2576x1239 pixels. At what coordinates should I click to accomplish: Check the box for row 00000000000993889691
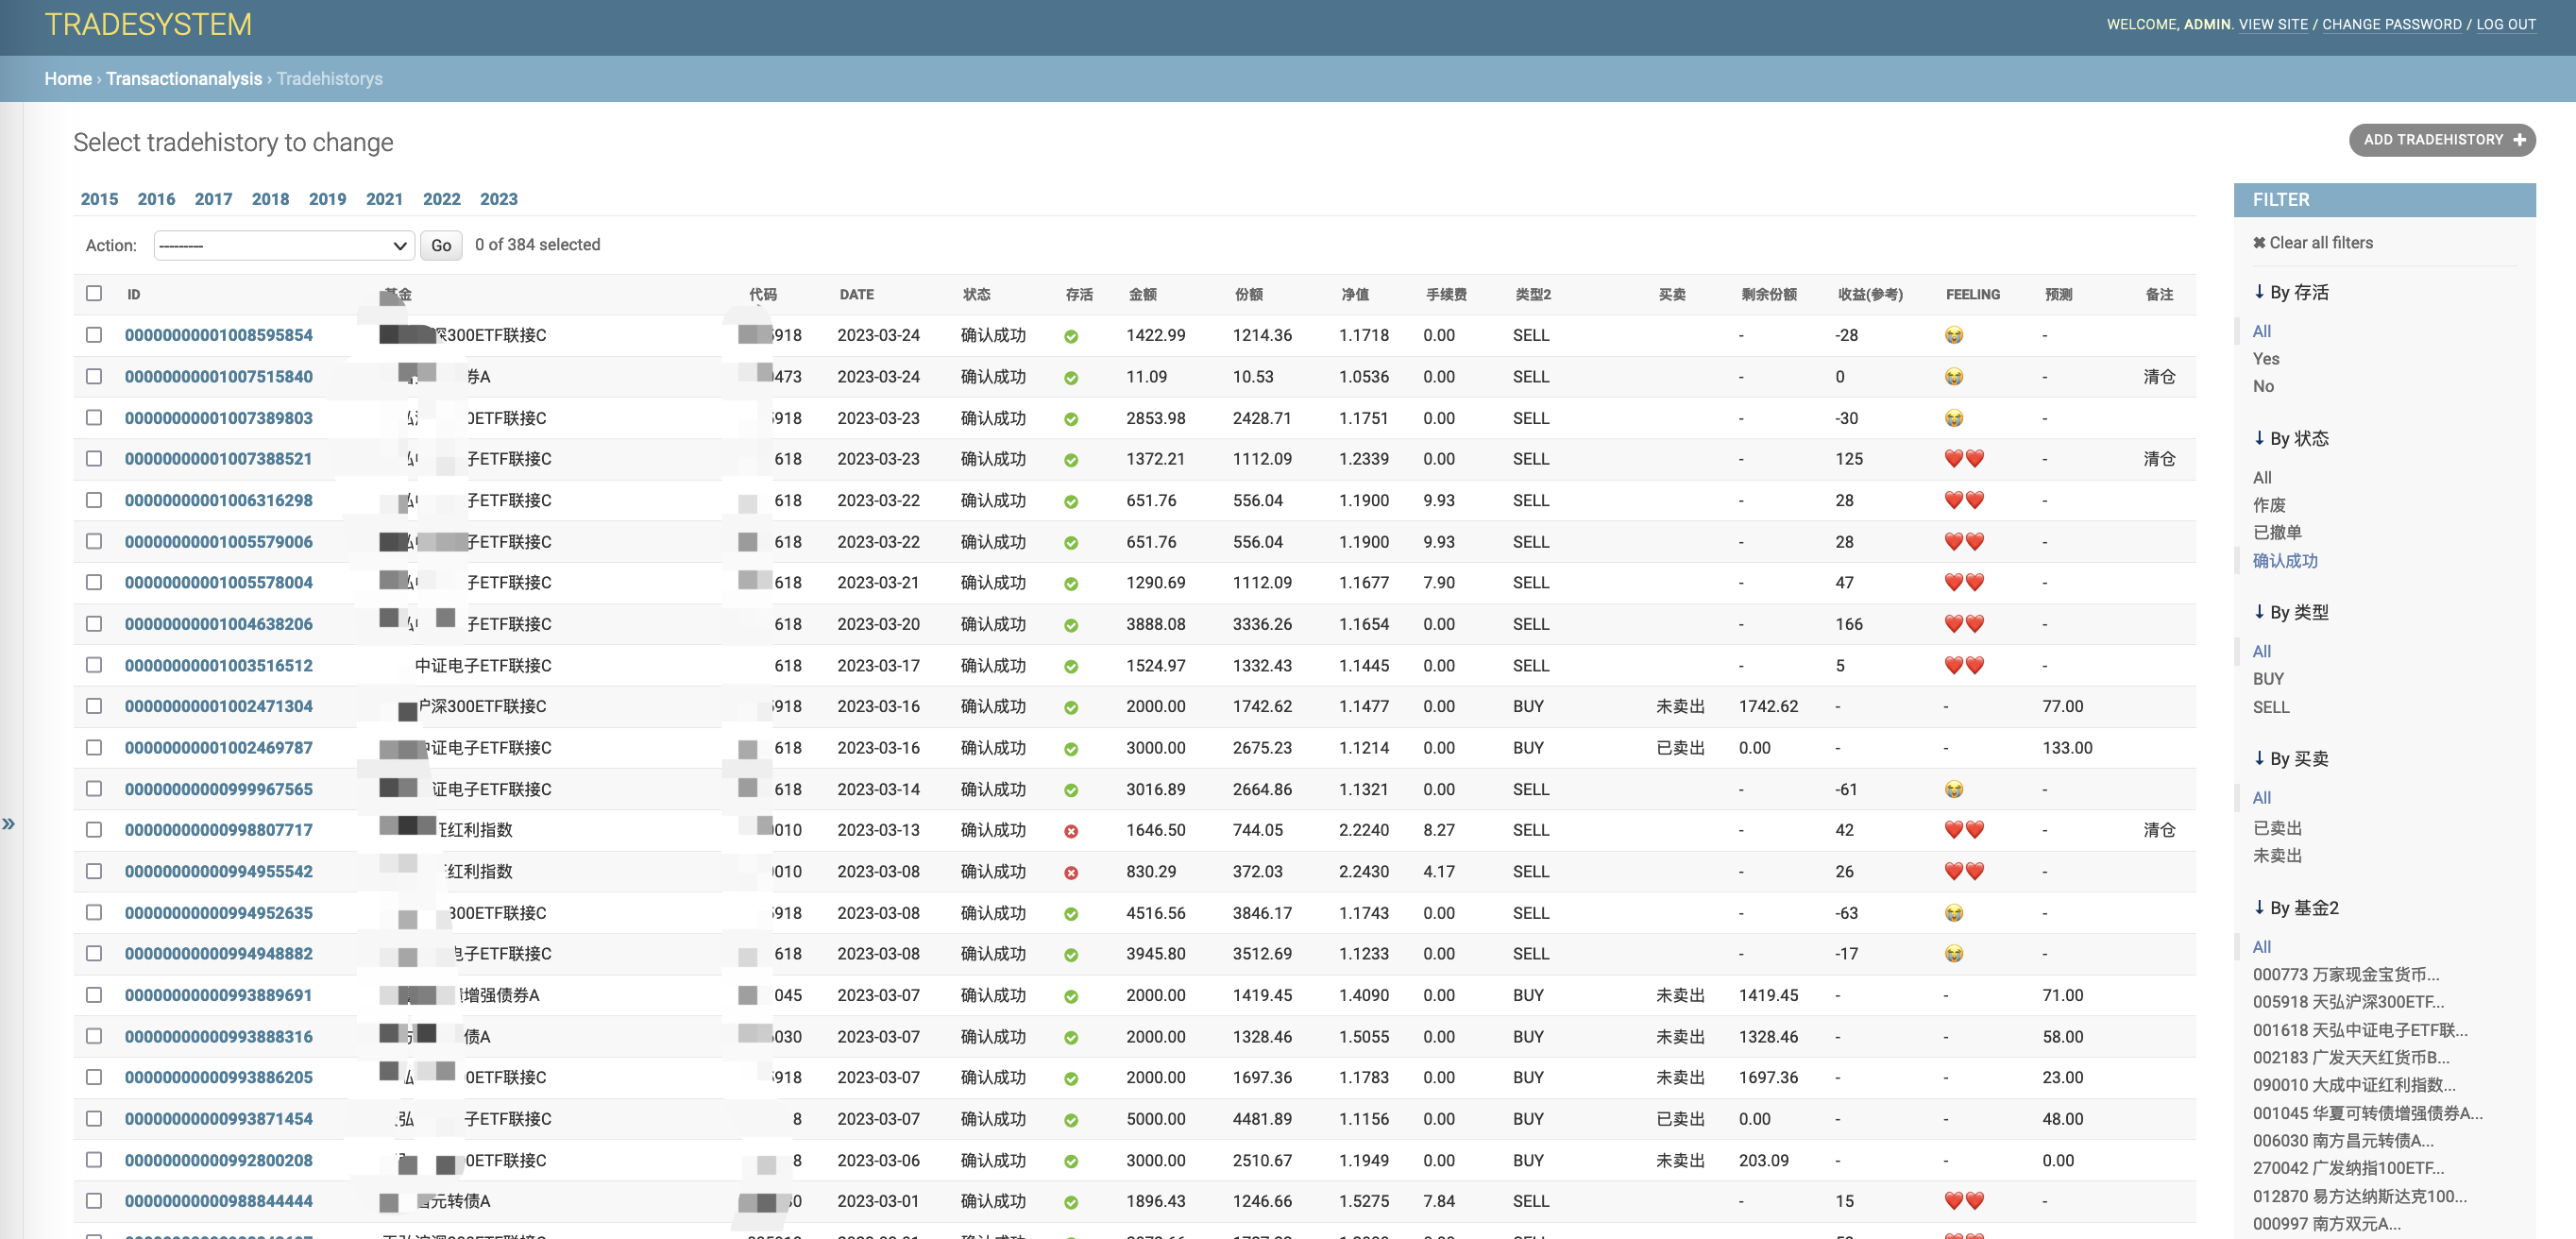click(94, 994)
